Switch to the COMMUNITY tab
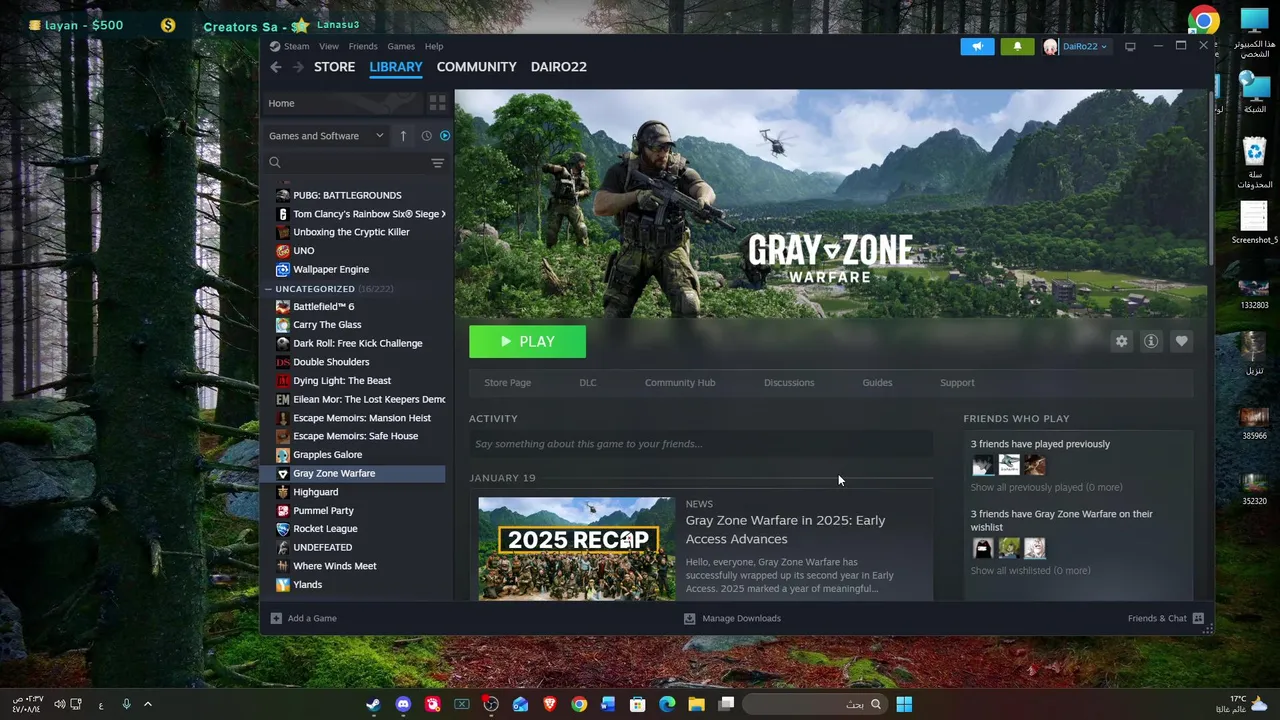The height and width of the screenshot is (720, 1280). (x=477, y=67)
